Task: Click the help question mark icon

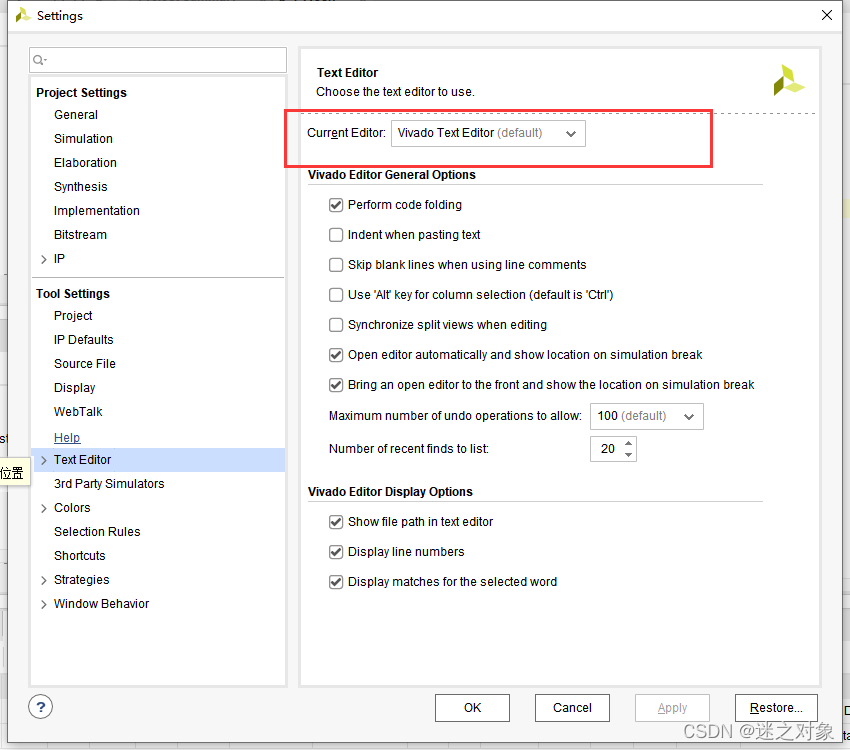Action: tap(41, 707)
